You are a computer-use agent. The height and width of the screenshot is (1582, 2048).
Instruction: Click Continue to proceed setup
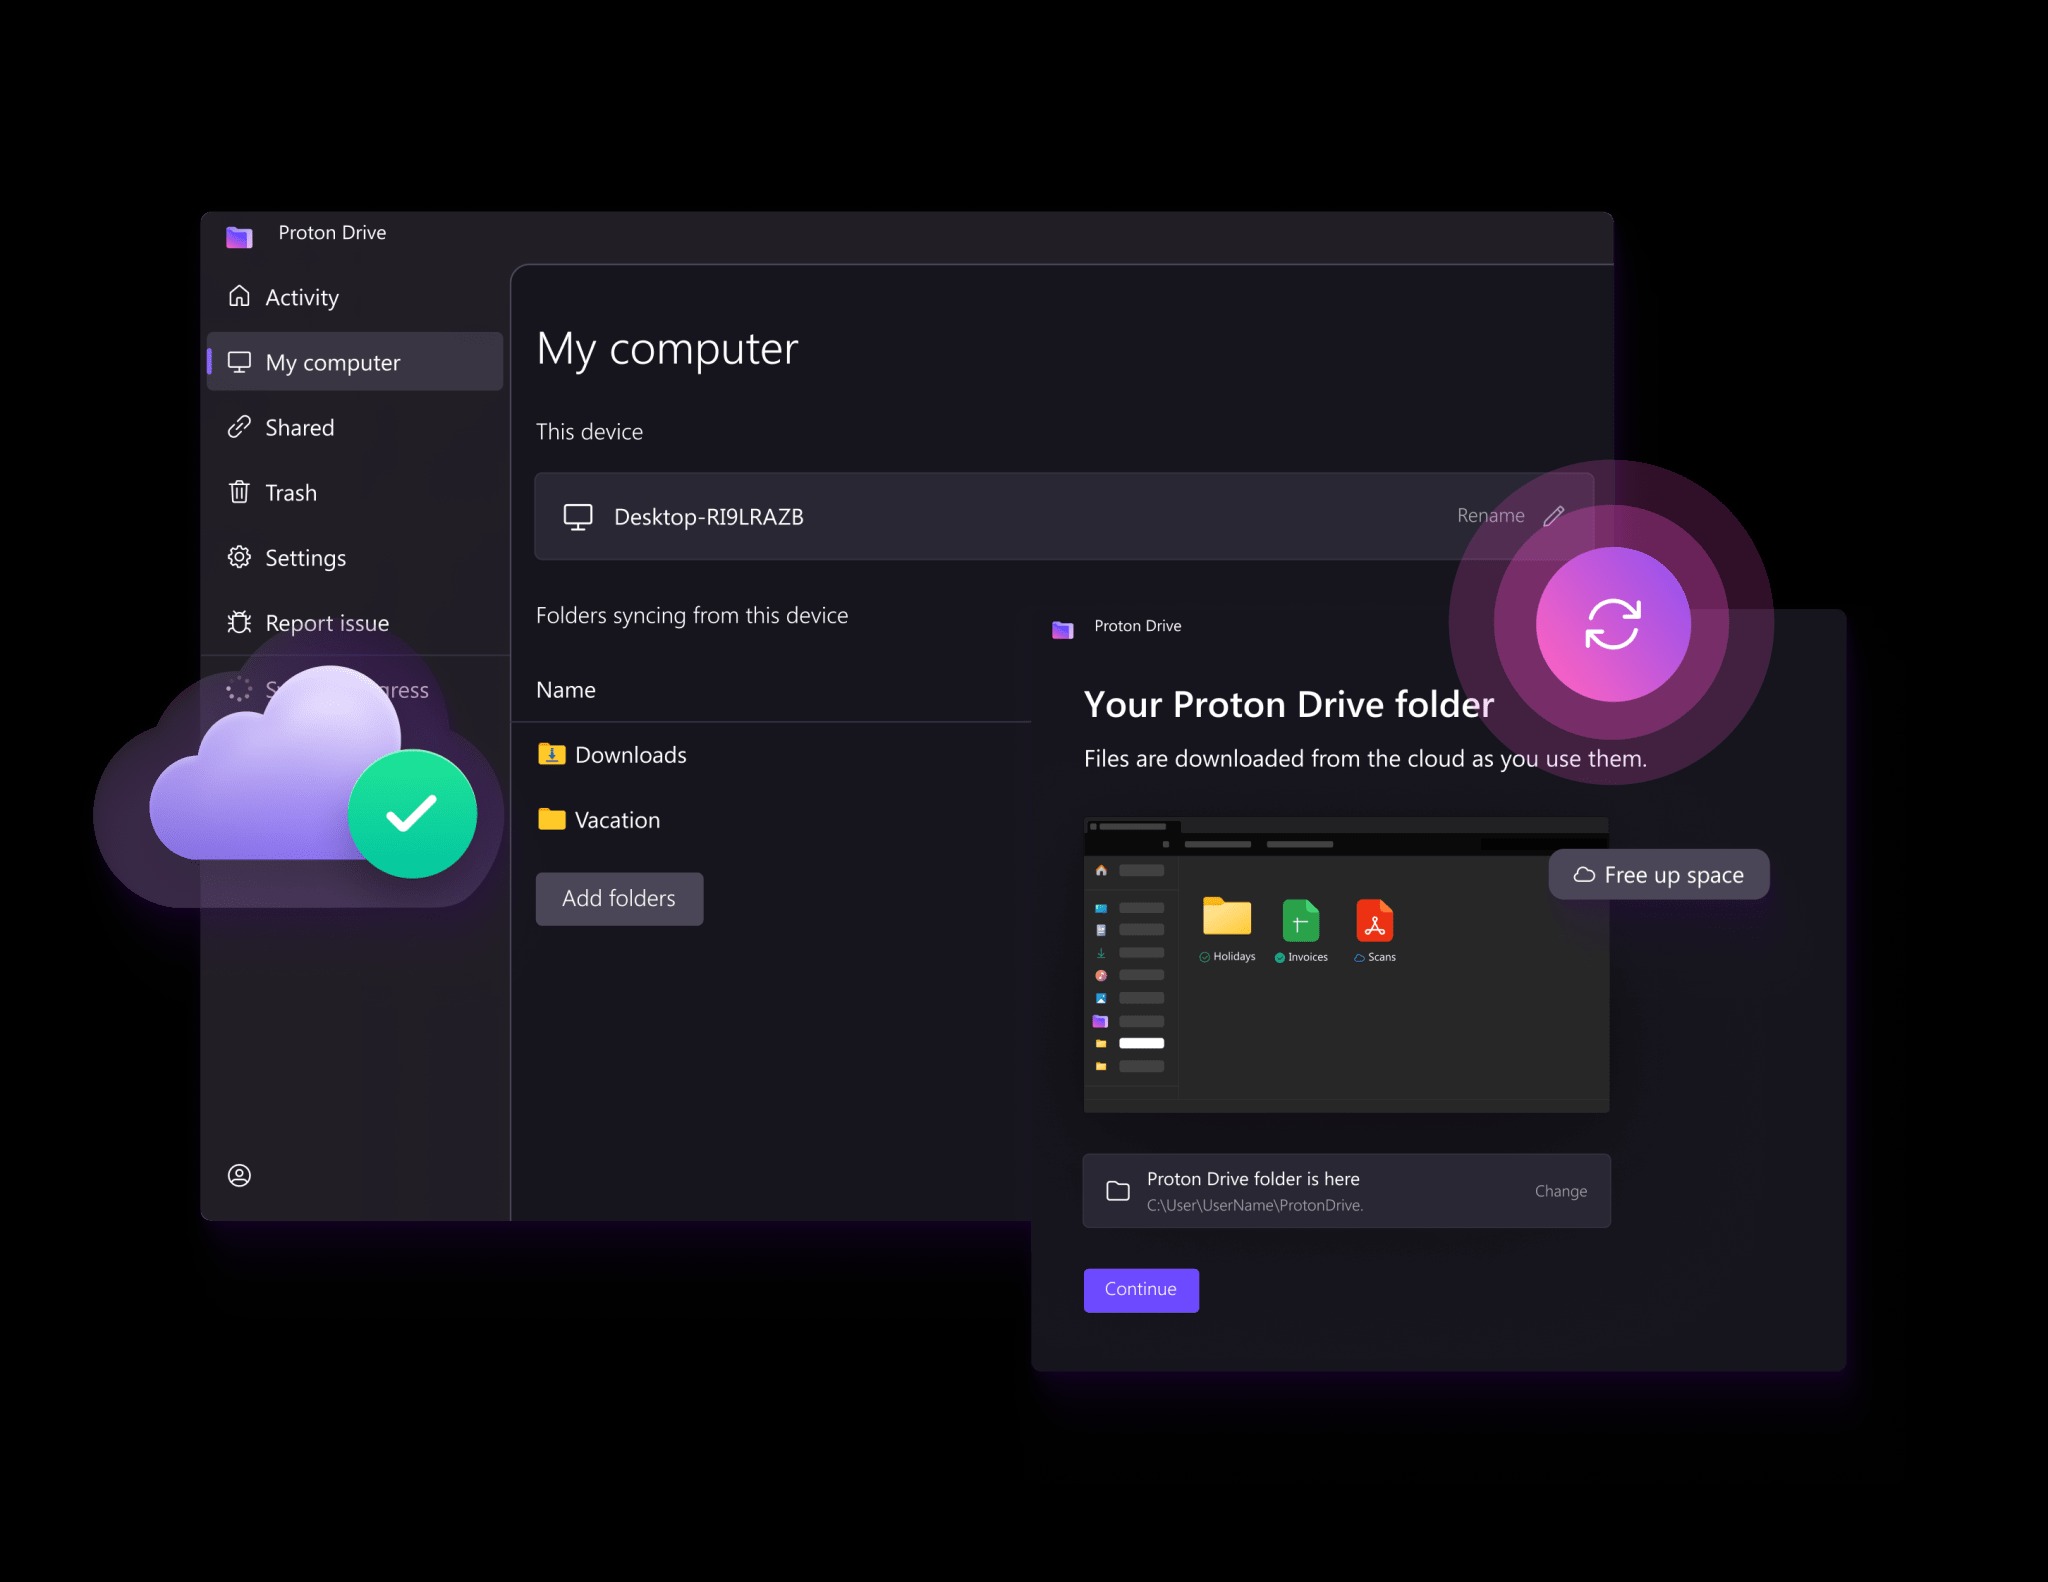(x=1141, y=1288)
